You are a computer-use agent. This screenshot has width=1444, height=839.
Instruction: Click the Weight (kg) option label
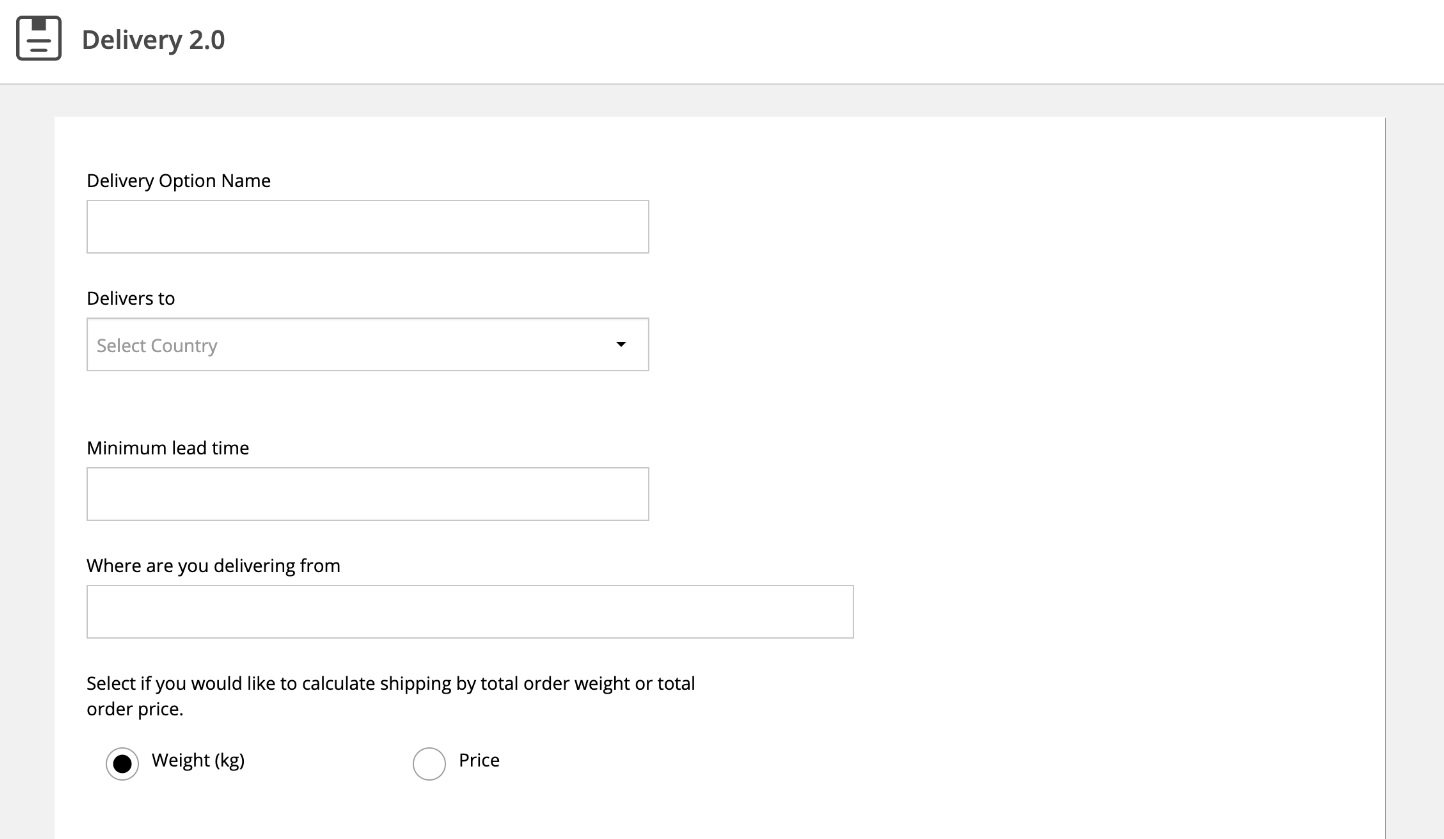point(198,760)
